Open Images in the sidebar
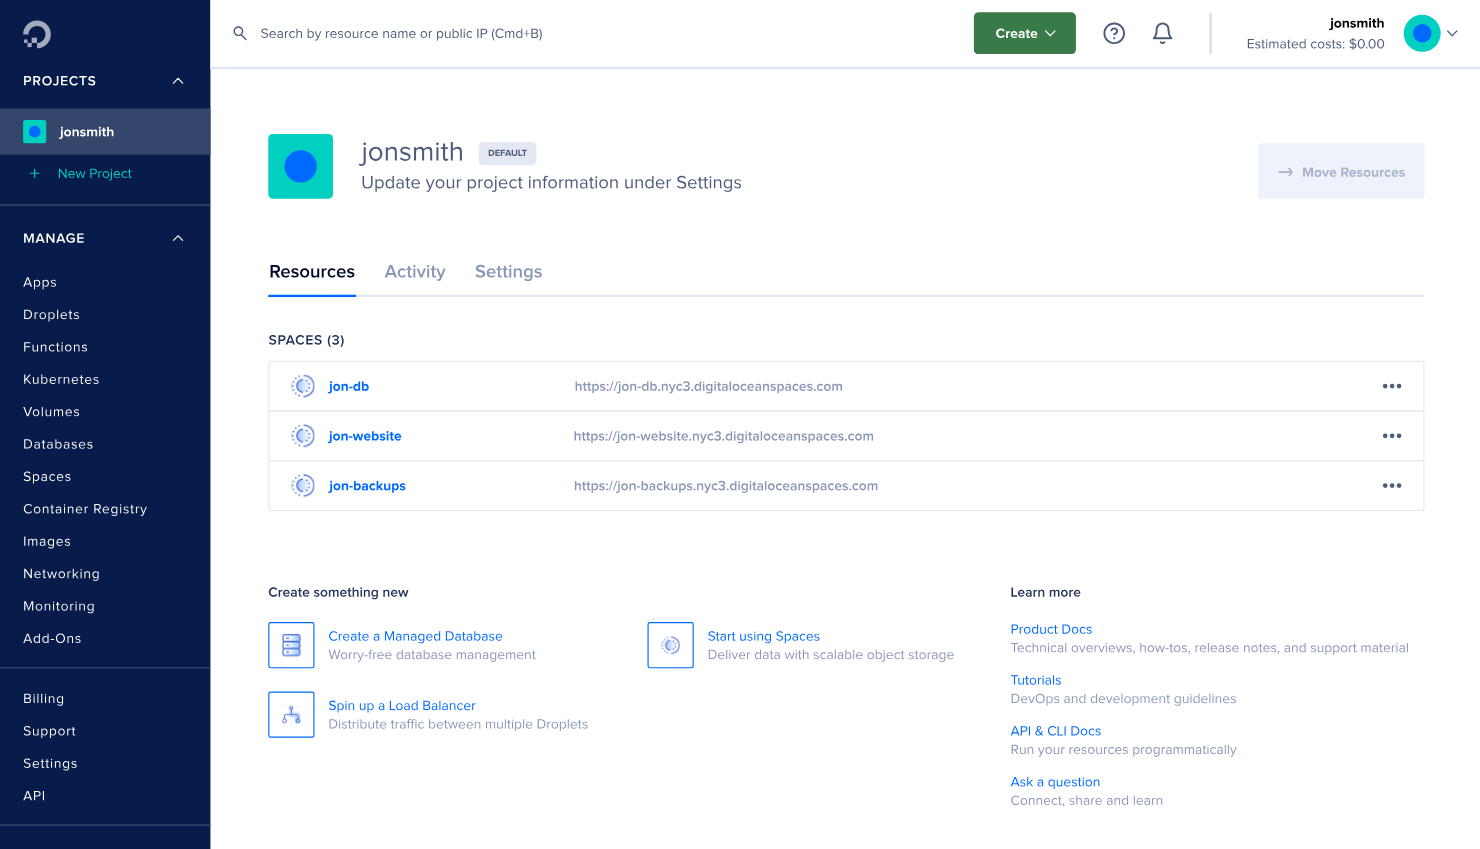This screenshot has height=849, width=1480. [x=47, y=542]
